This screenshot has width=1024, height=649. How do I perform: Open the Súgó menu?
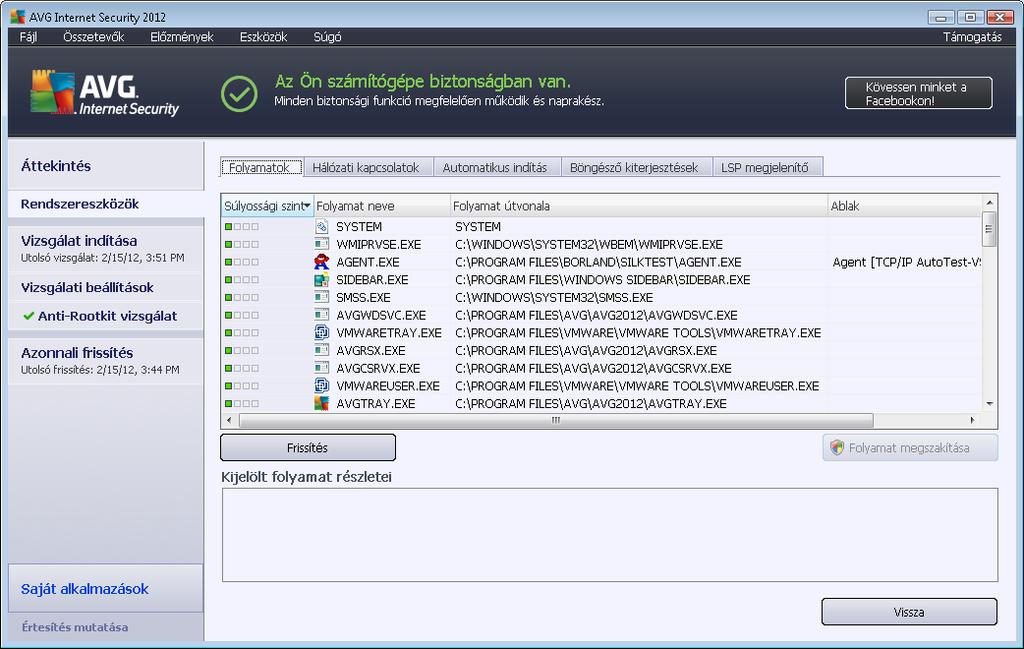327,37
